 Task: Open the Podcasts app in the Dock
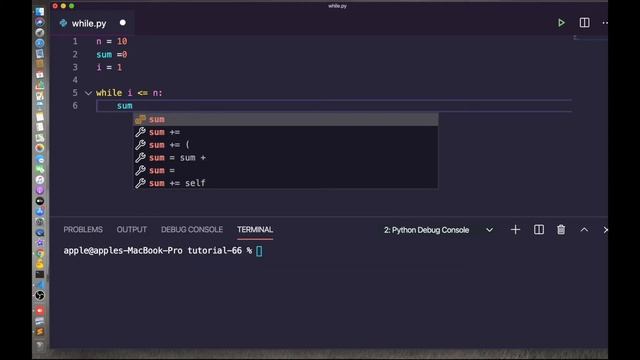40,190
